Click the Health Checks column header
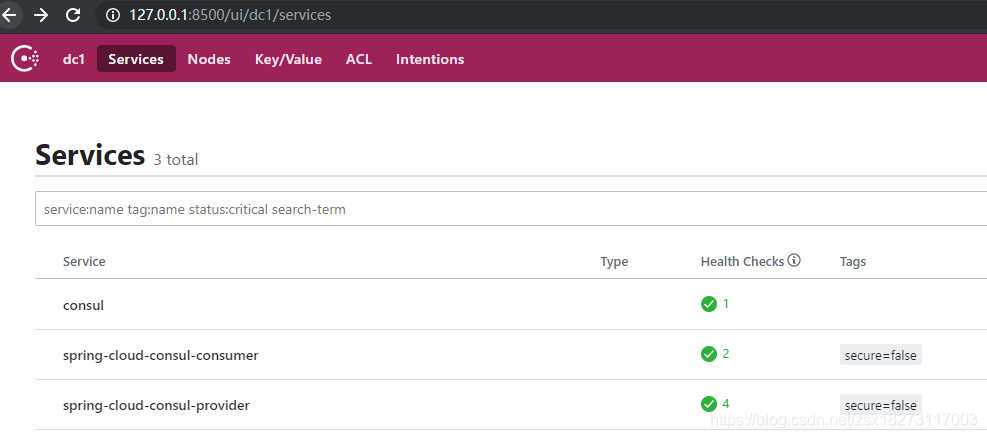Image resolution: width=987 pixels, height=438 pixels. point(743,261)
